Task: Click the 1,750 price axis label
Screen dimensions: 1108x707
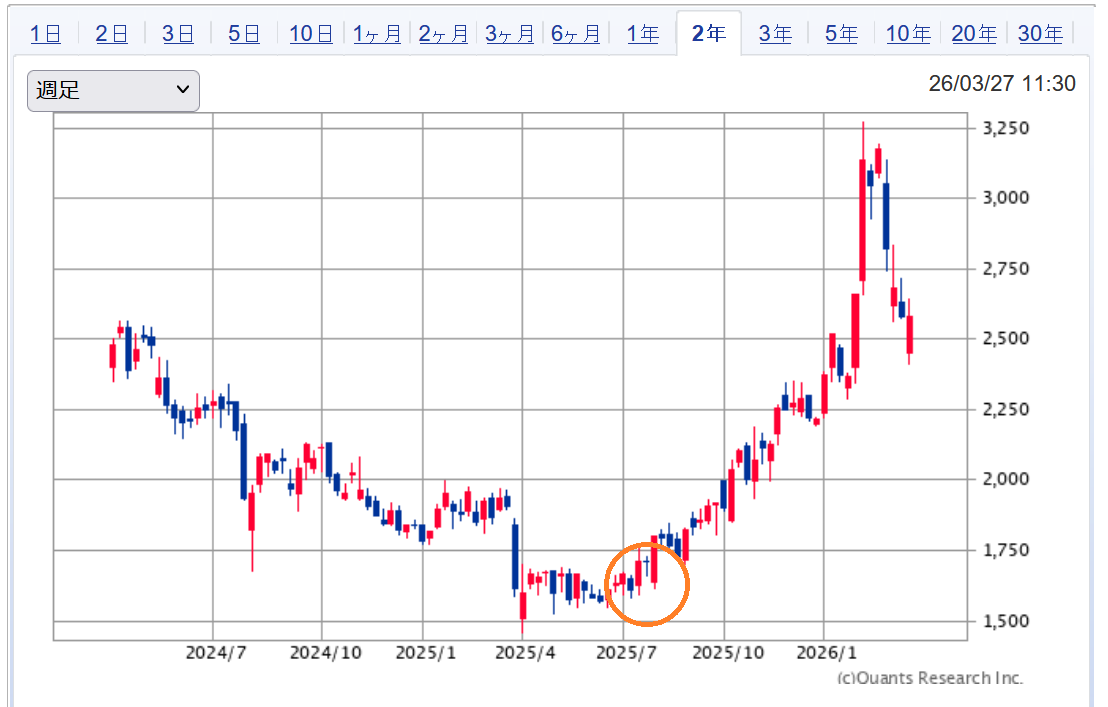Action: (x=1006, y=549)
